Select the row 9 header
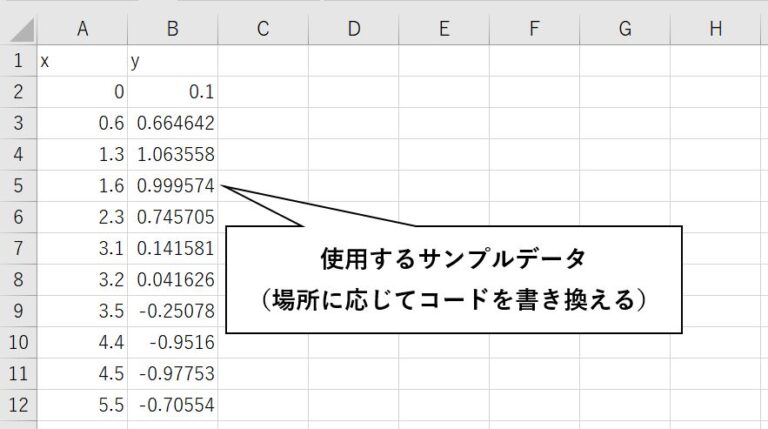This screenshot has height=429, width=768. pyautogui.click(x=17, y=312)
